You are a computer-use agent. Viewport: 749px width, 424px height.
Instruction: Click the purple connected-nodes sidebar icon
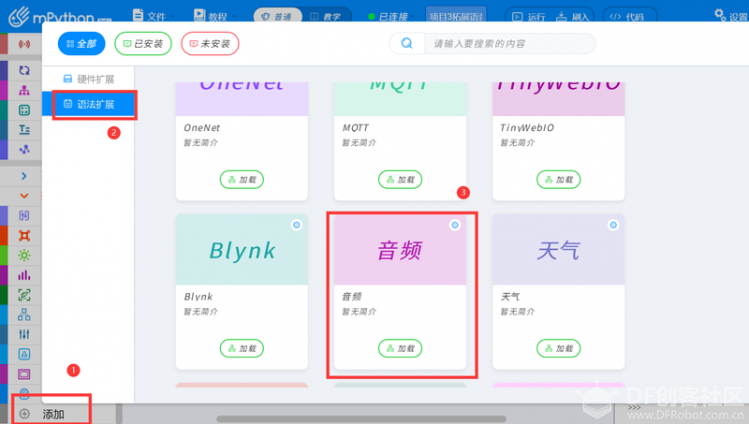pos(24,149)
